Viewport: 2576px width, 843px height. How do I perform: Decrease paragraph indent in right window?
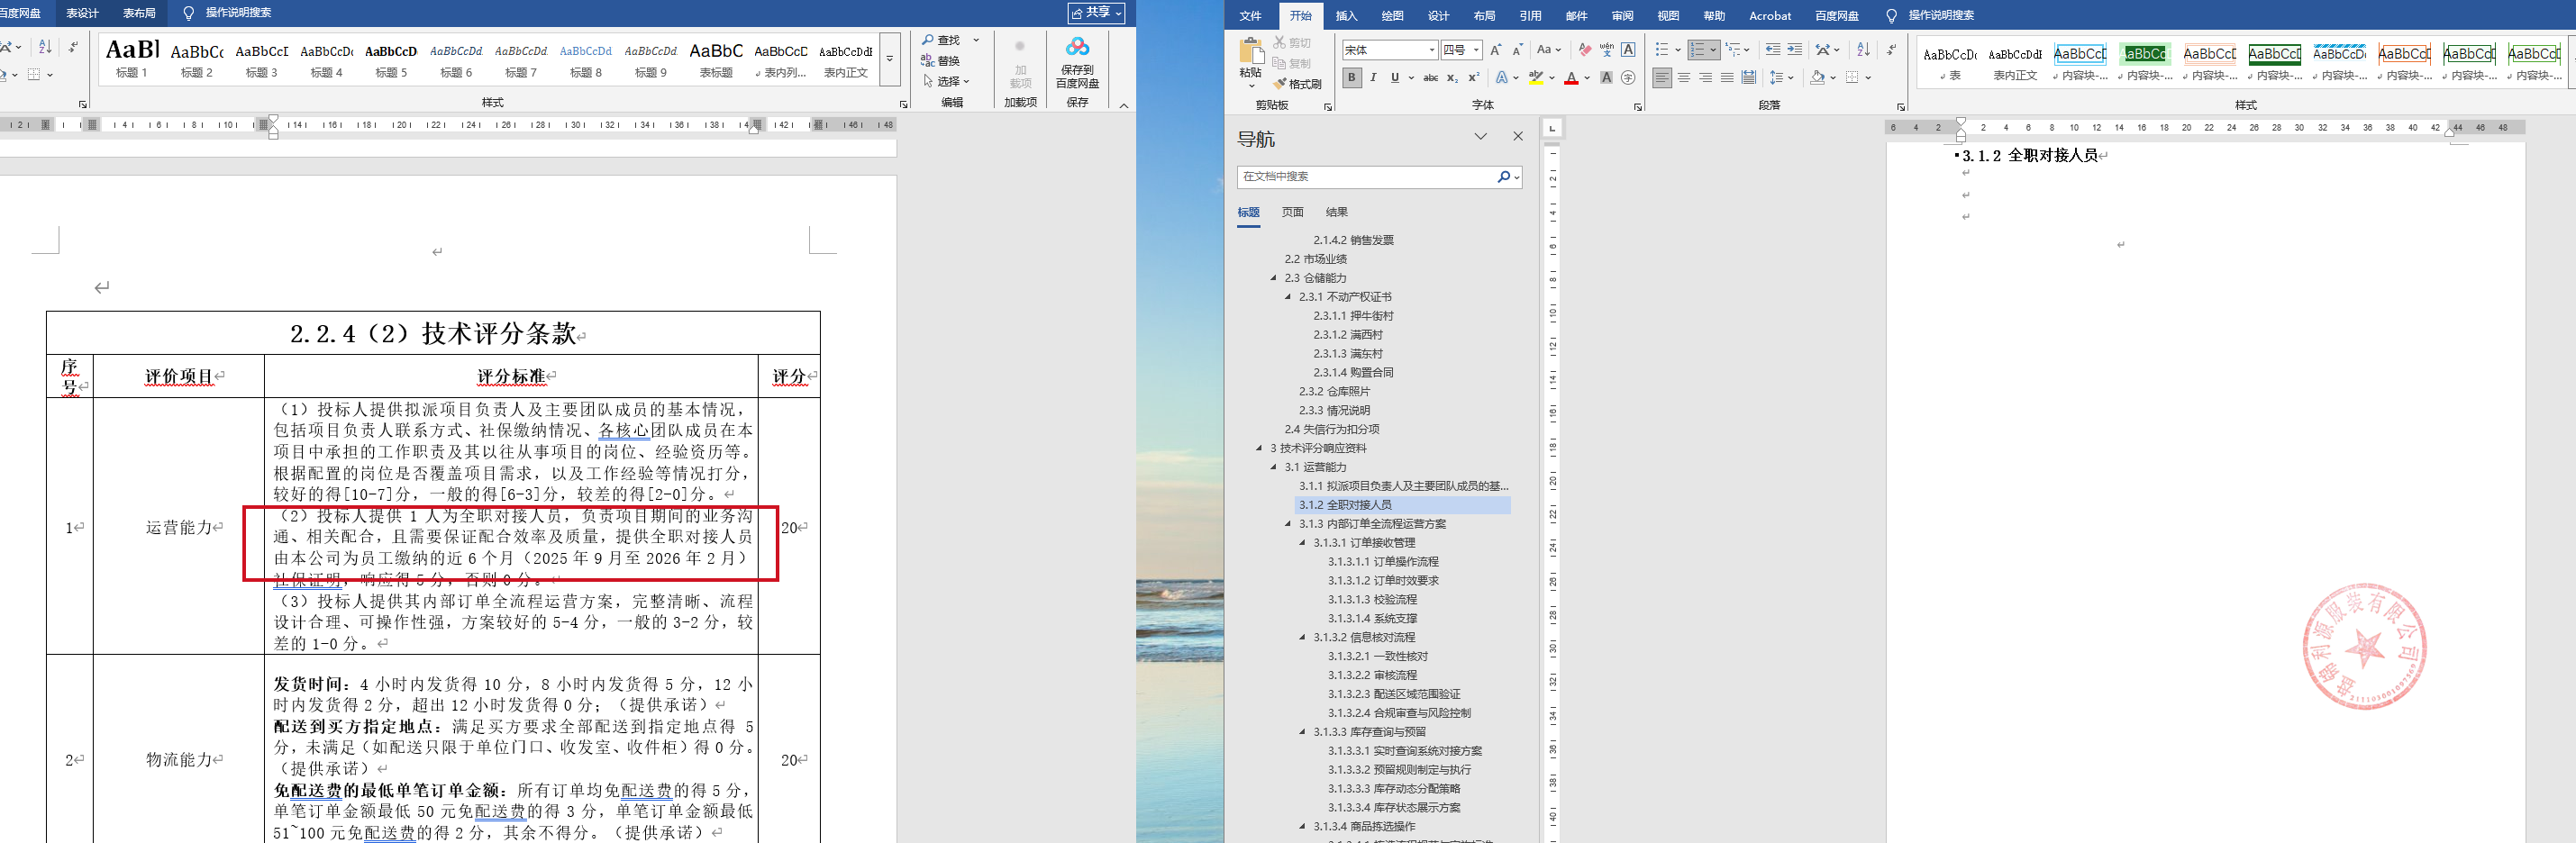click(x=1772, y=50)
